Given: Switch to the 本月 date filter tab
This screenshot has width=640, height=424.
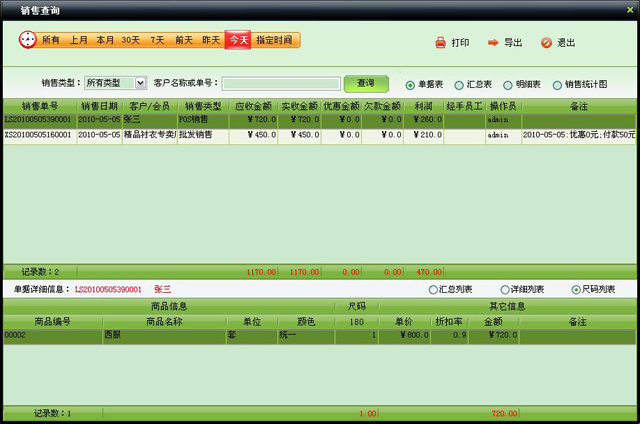Looking at the screenshot, I should click(105, 40).
